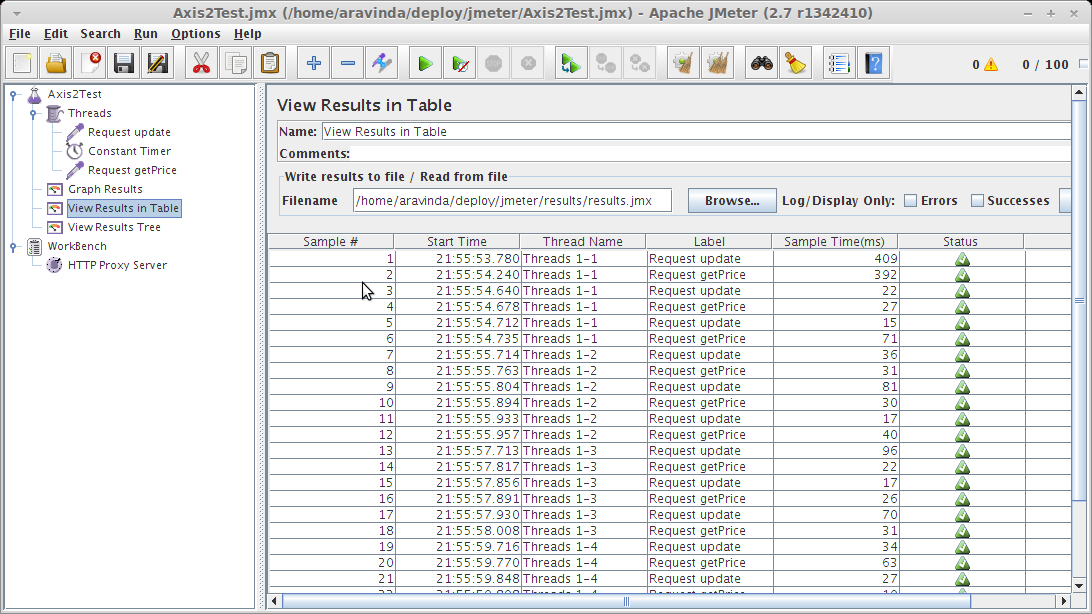Open the Search menu
The image size is (1092, 614).
100,33
